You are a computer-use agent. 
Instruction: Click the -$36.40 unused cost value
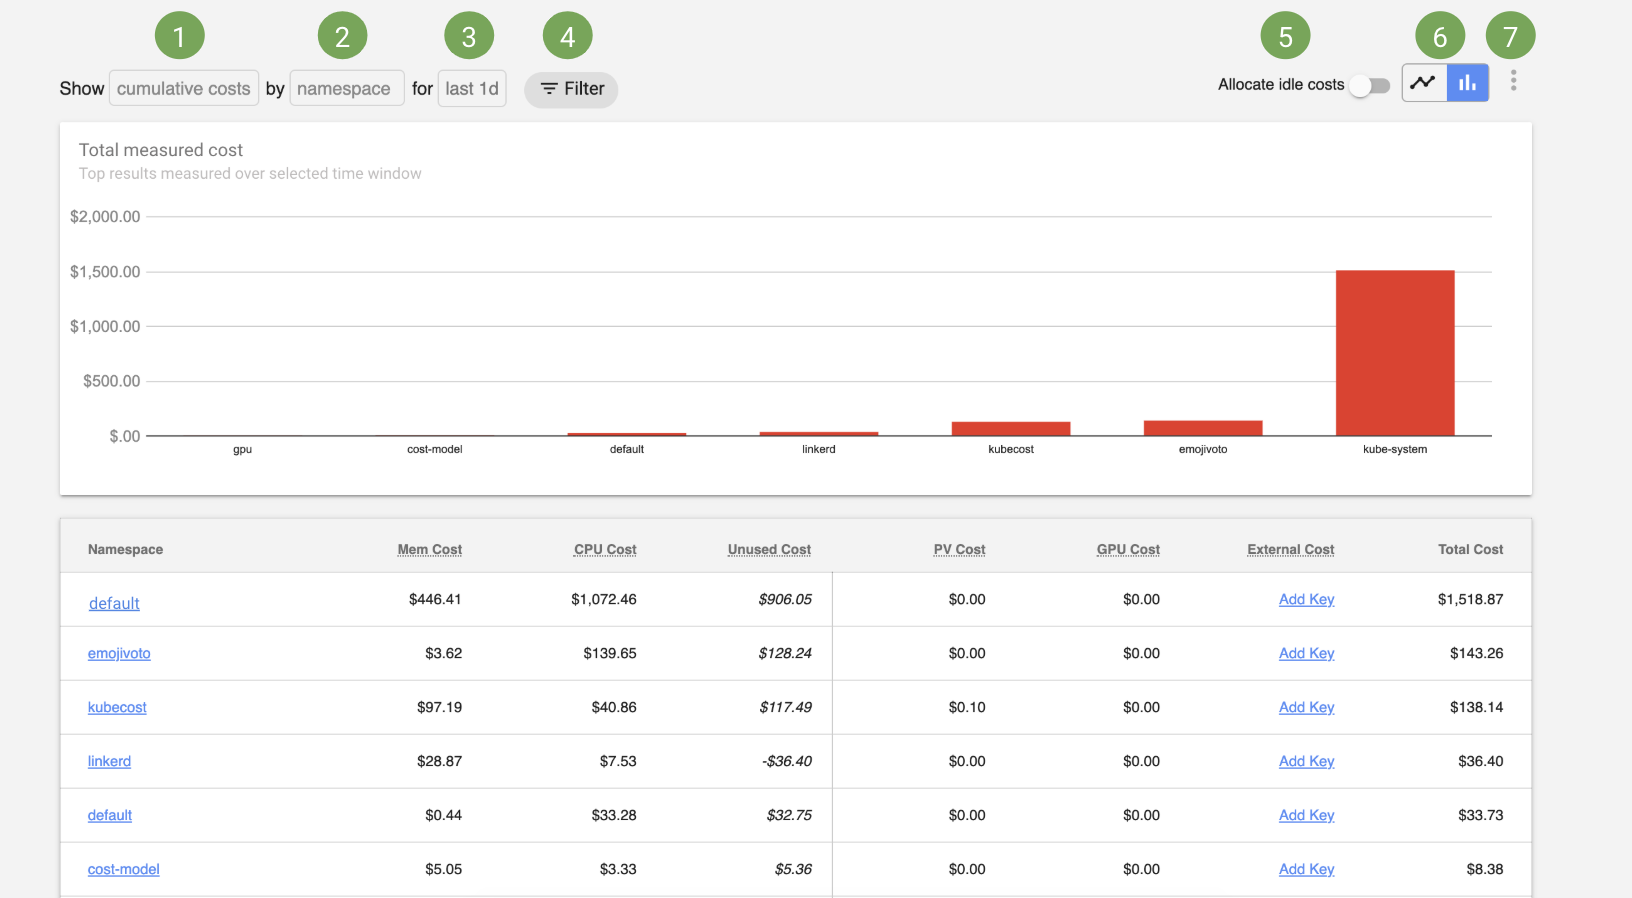(x=787, y=761)
